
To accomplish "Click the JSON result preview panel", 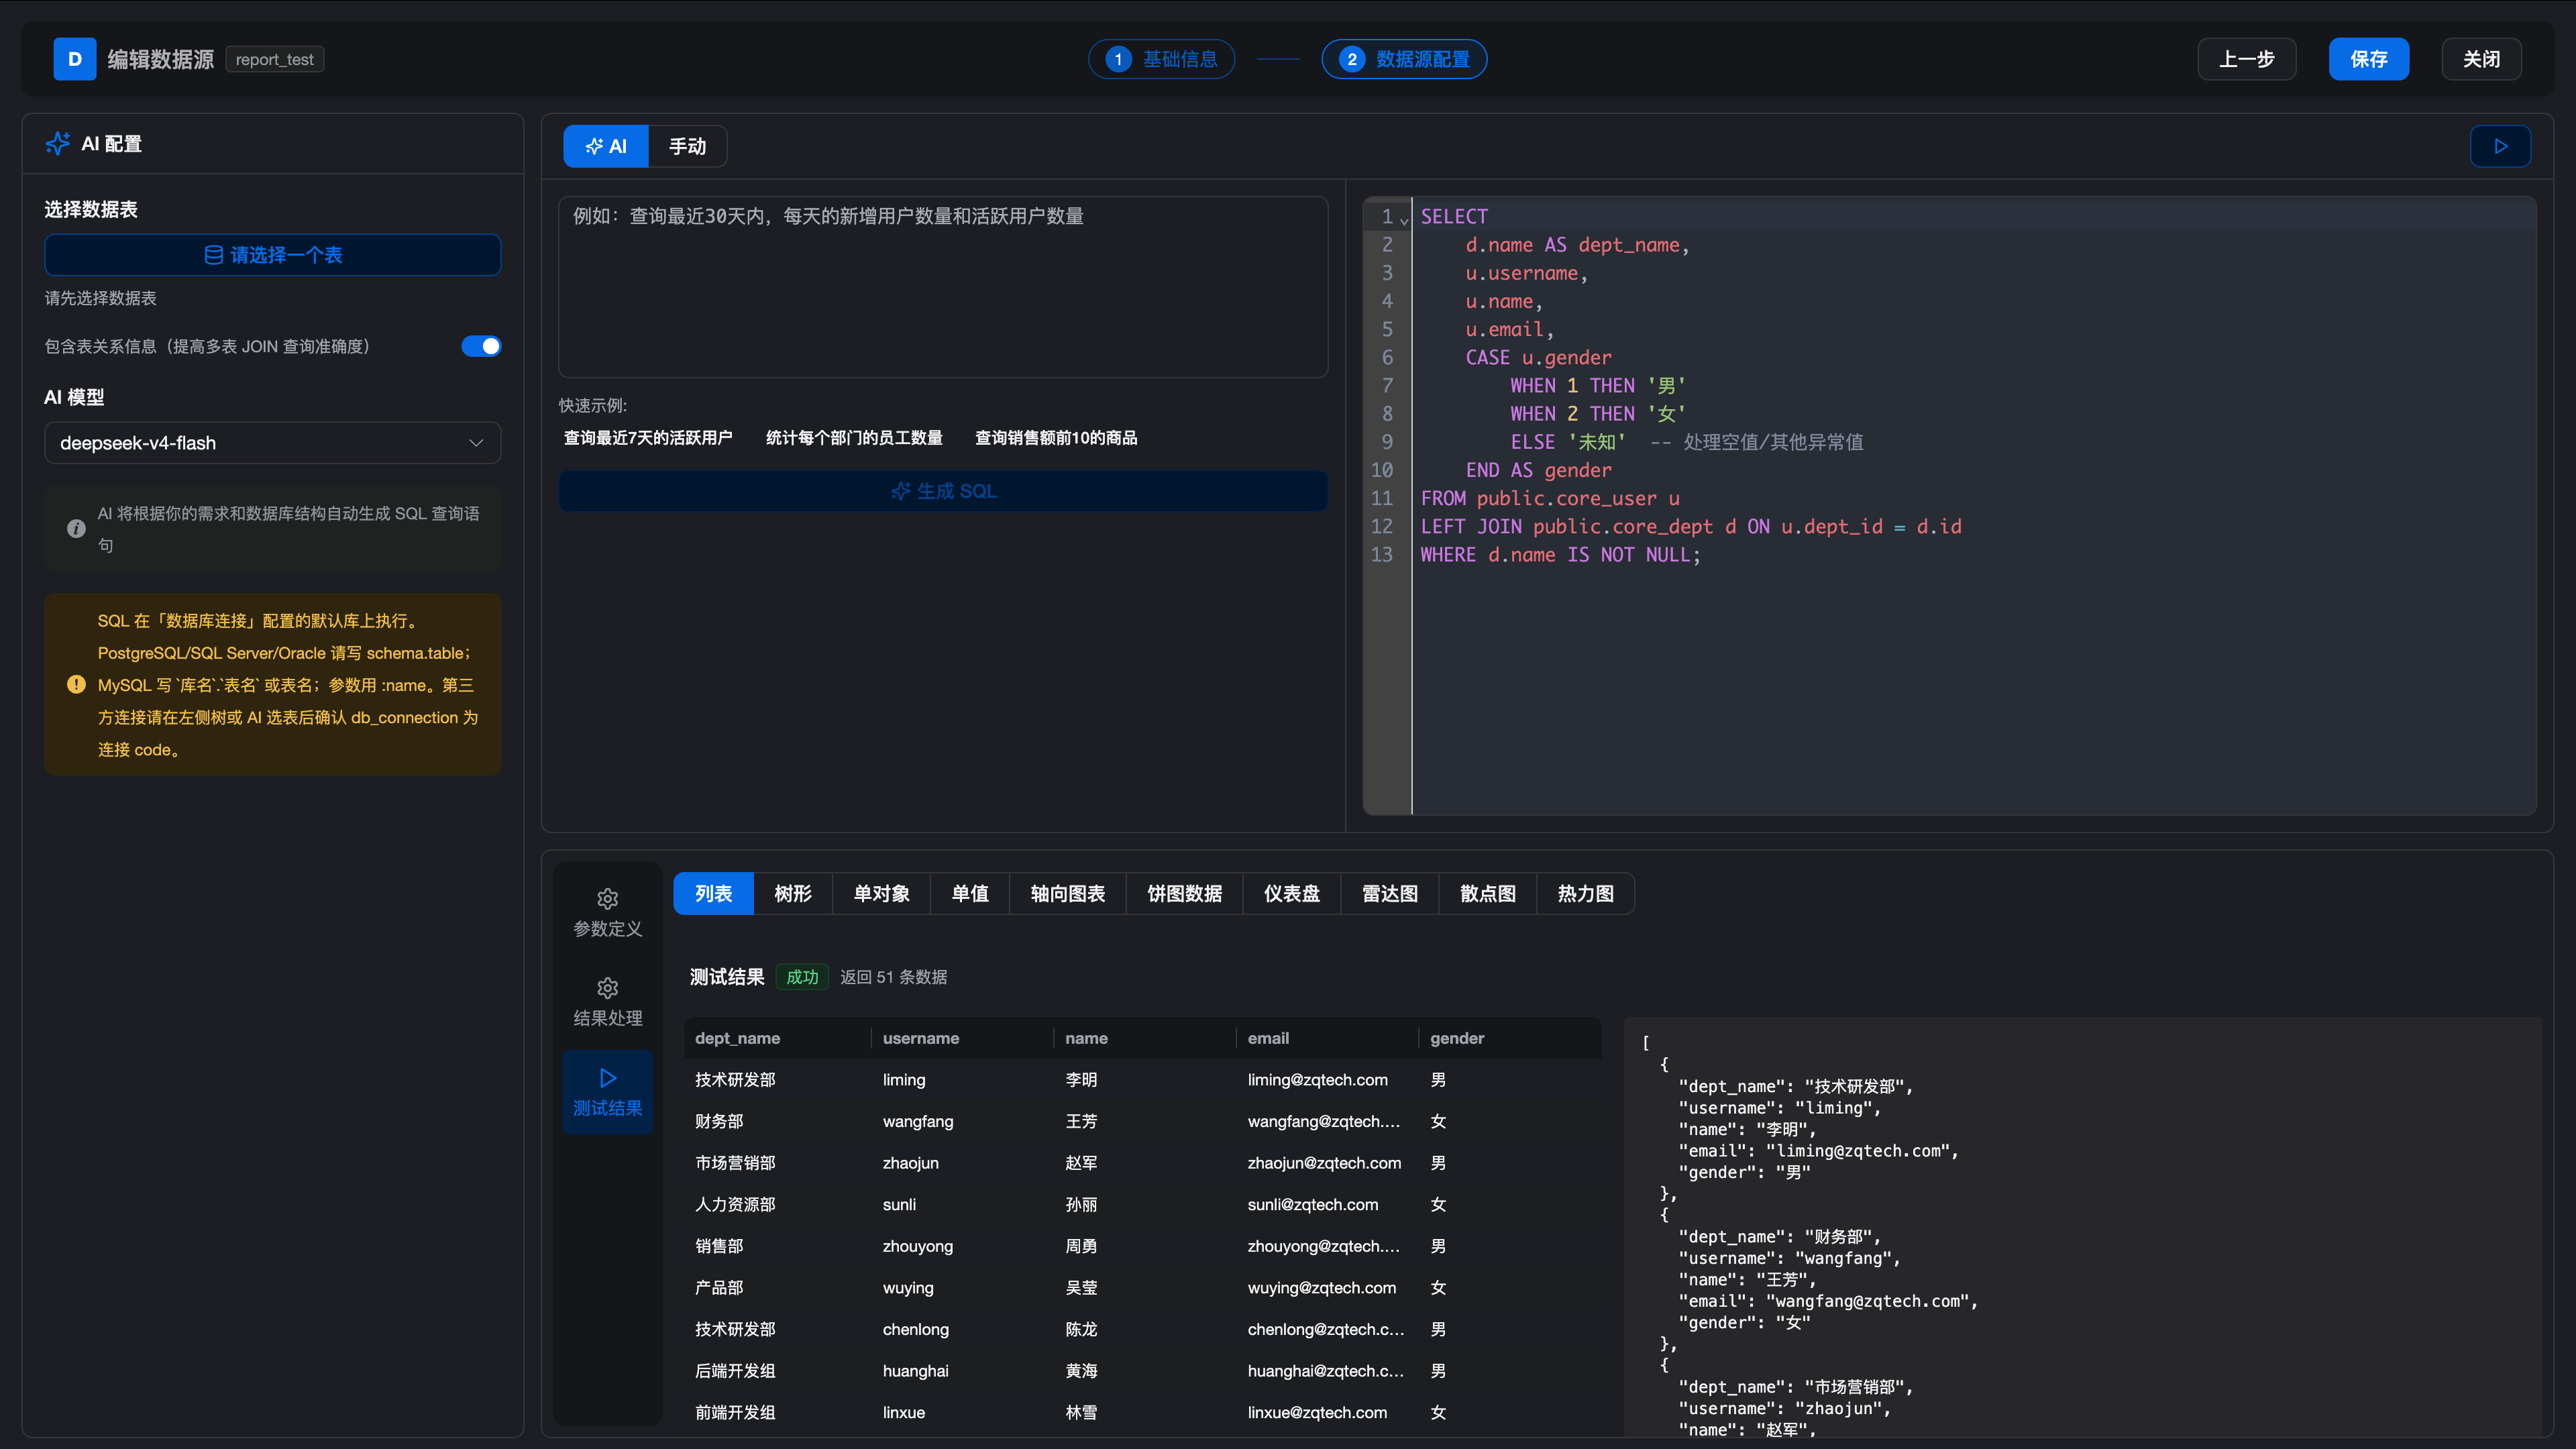I will click(2083, 1228).
